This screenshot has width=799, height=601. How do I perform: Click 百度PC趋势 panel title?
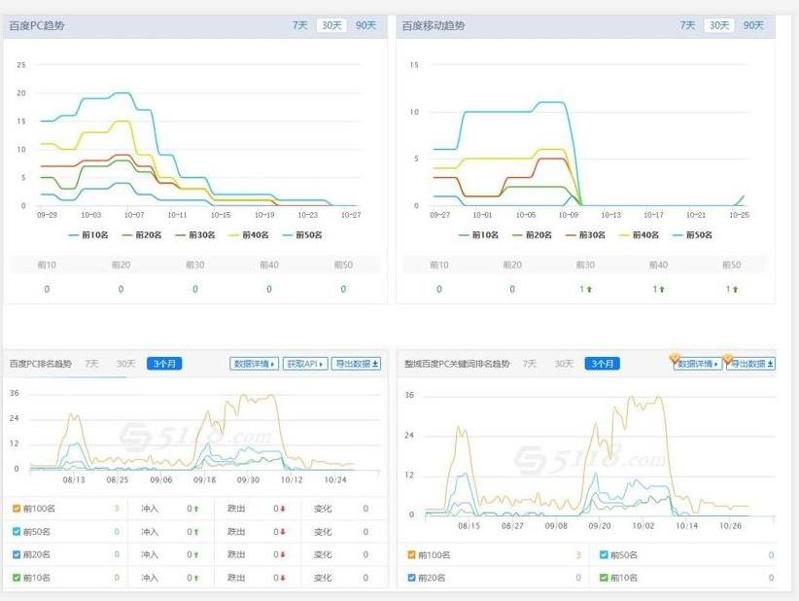[37, 25]
